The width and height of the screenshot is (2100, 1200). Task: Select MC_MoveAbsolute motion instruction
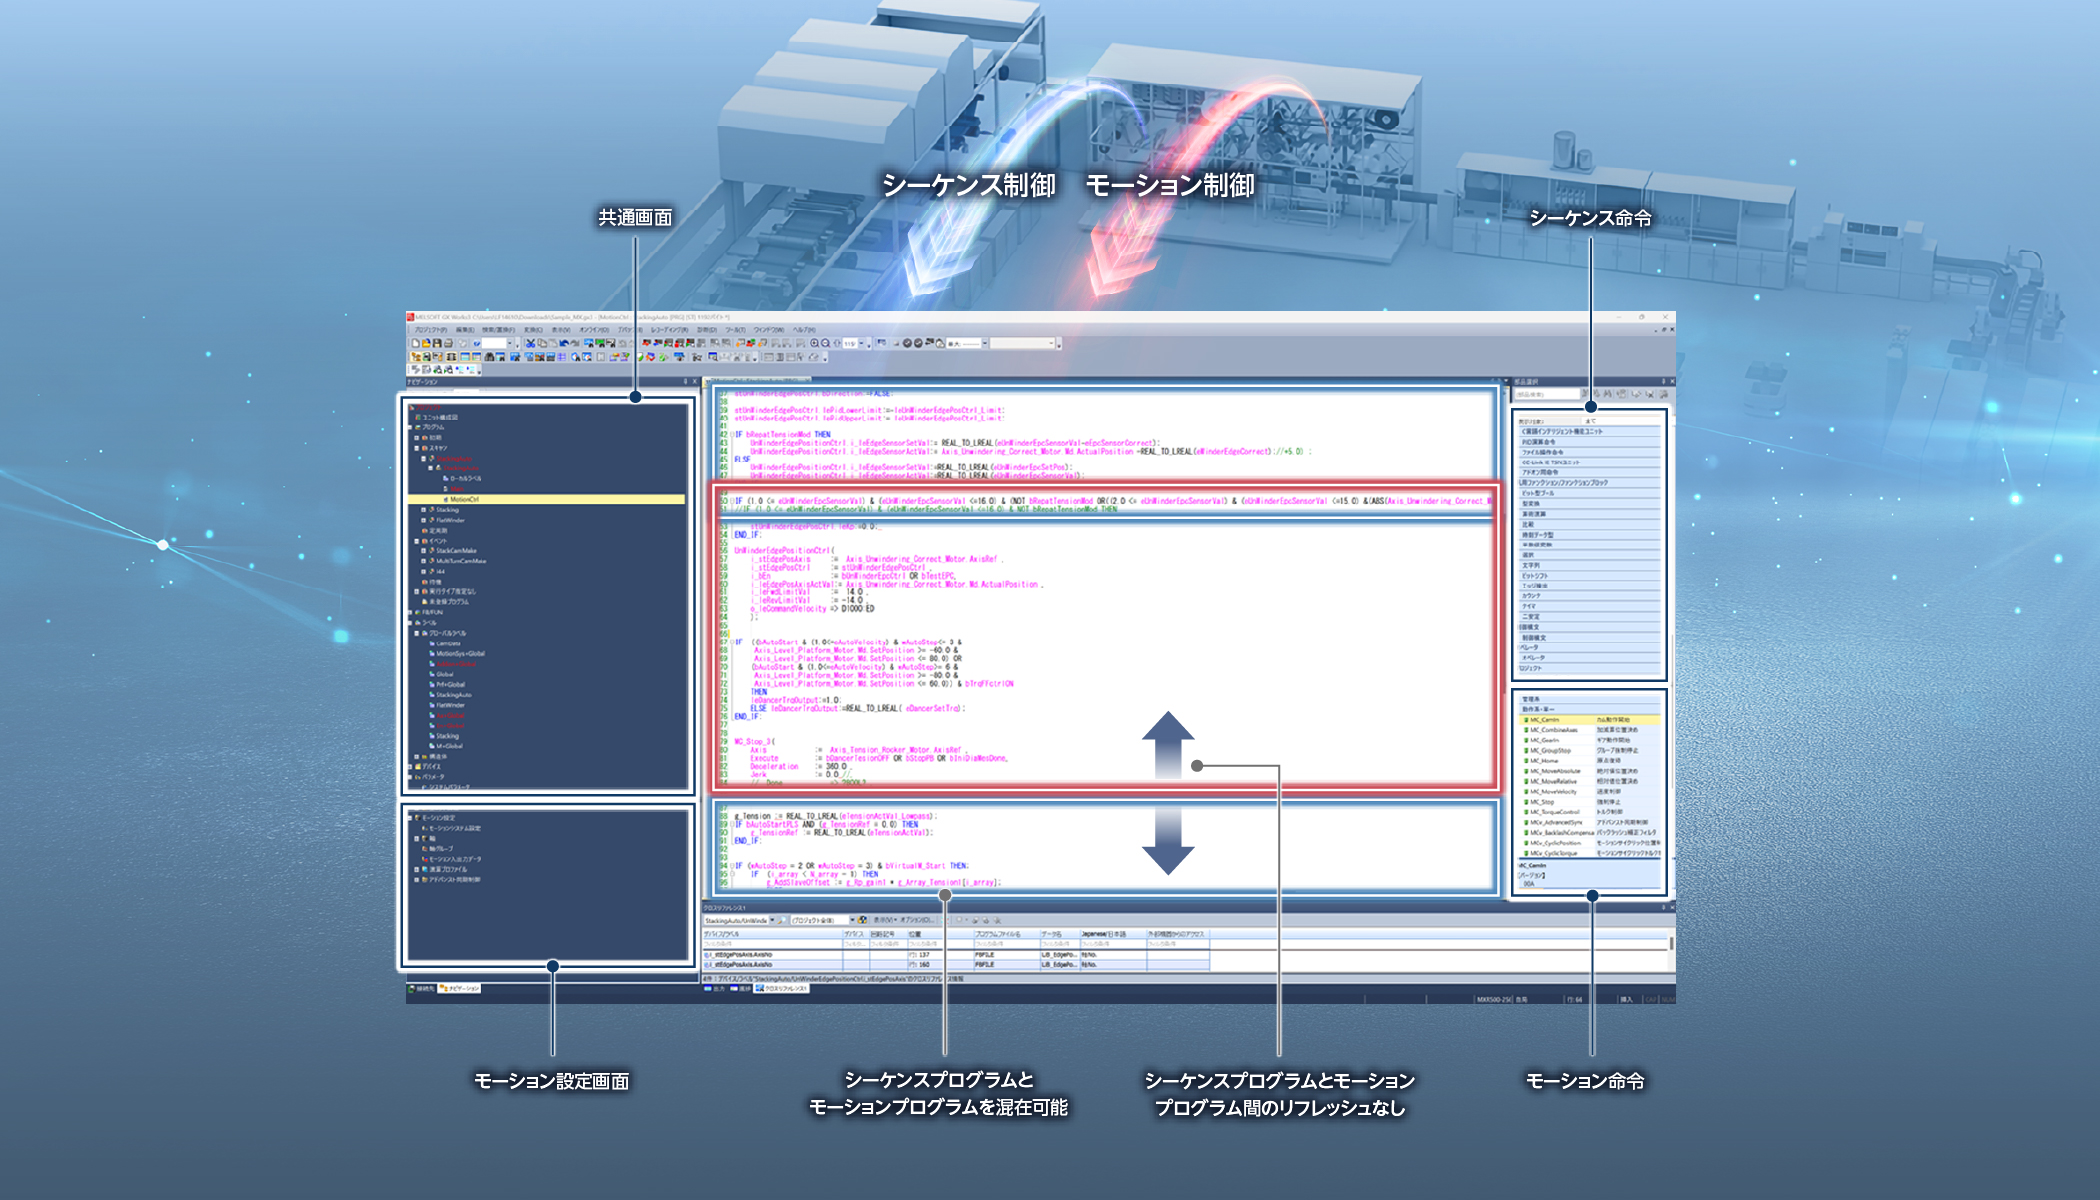[1555, 771]
